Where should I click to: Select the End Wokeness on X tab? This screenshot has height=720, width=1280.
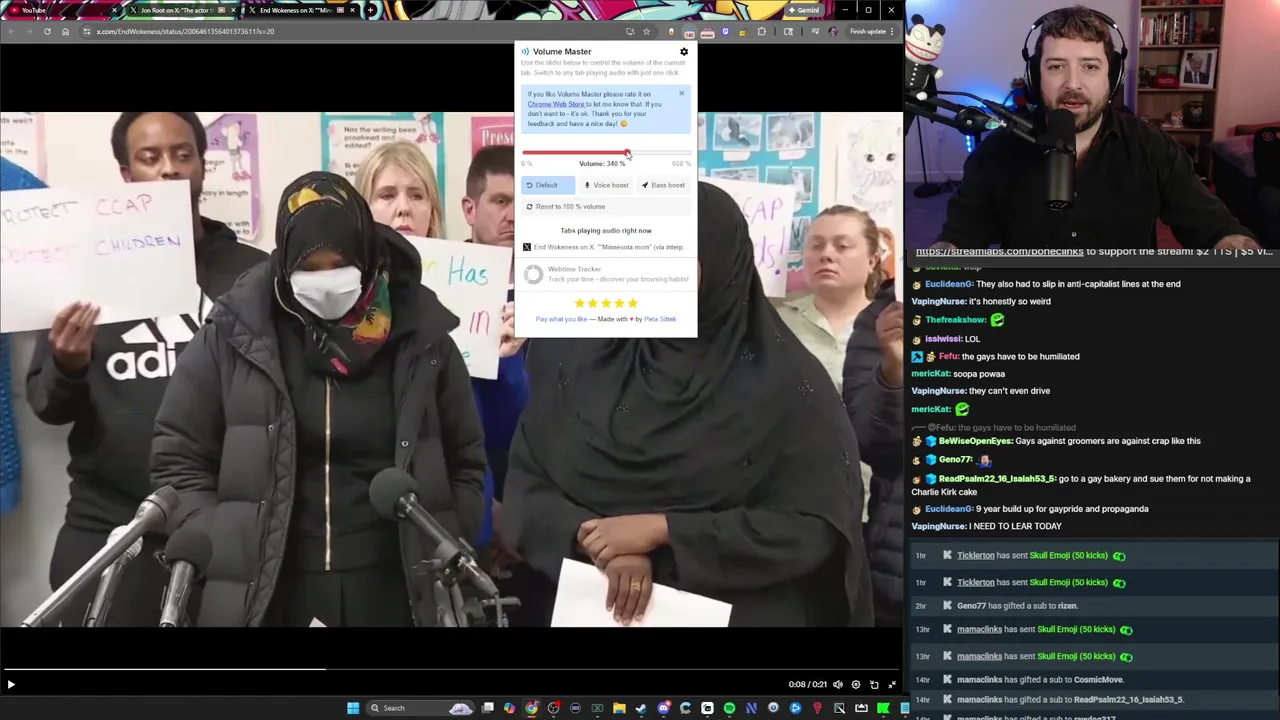pos(300,10)
